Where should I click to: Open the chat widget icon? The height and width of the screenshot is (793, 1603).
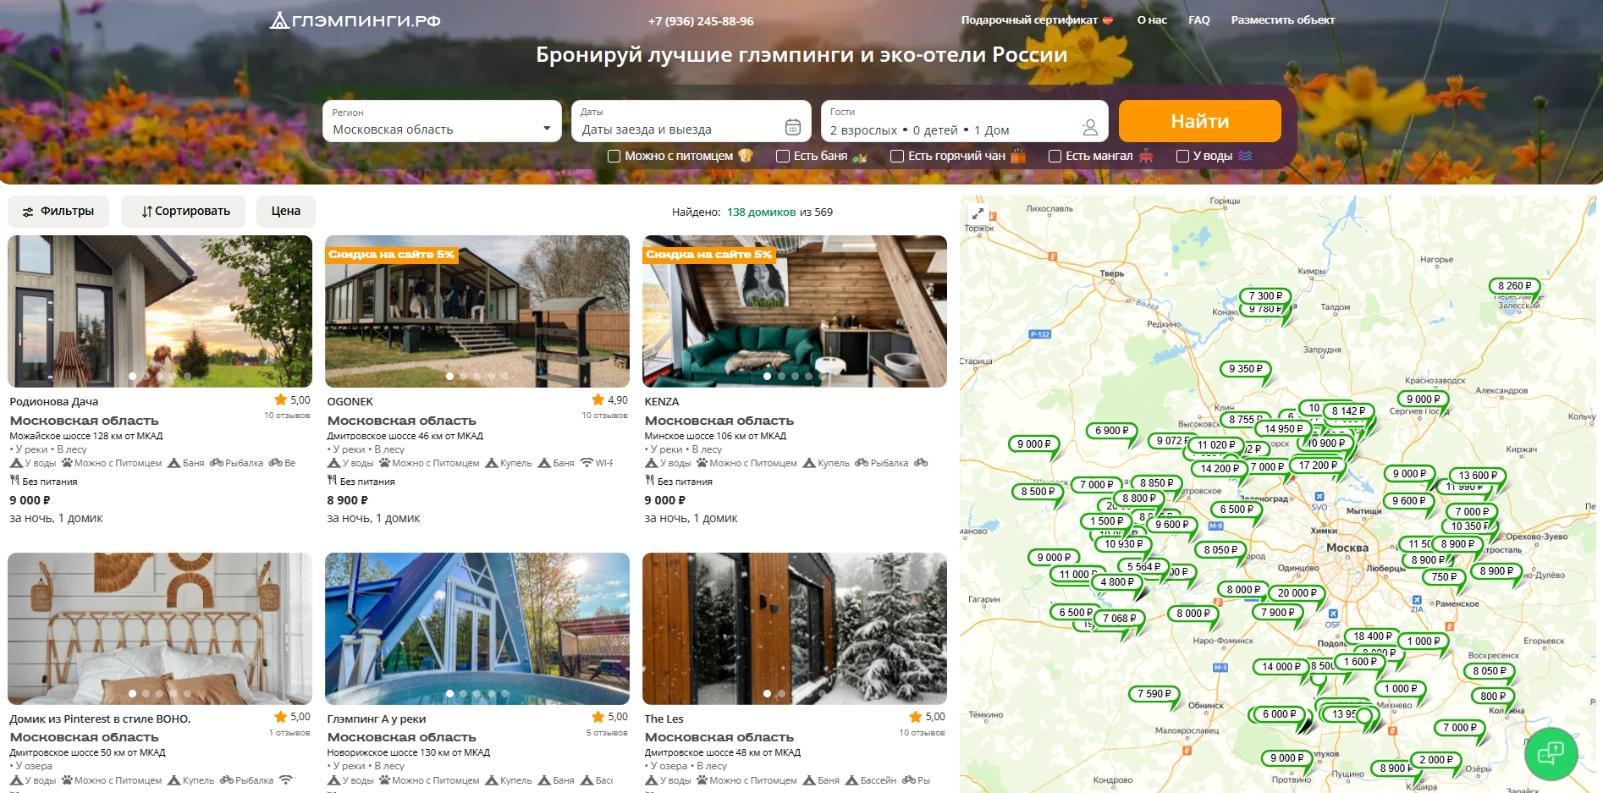pyautogui.click(x=1550, y=752)
